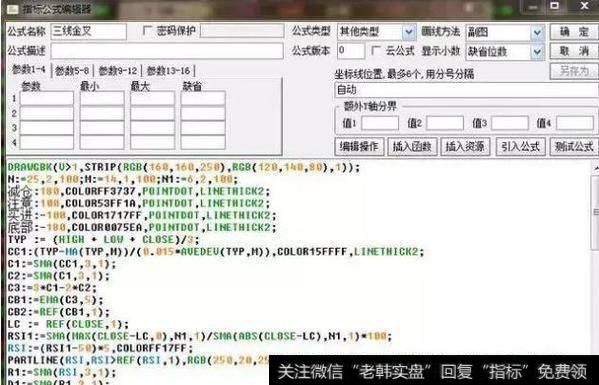
Task: Click the 插入资源 button
Action: [x=465, y=147]
